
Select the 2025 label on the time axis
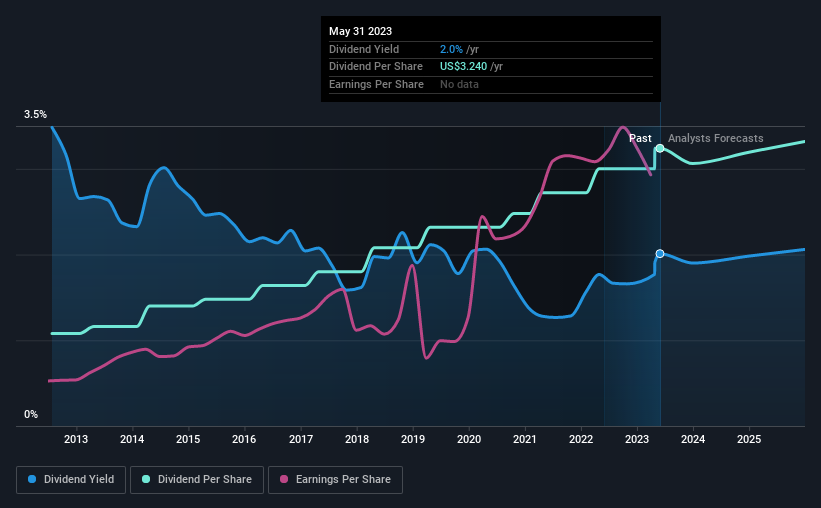(x=749, y=439)
